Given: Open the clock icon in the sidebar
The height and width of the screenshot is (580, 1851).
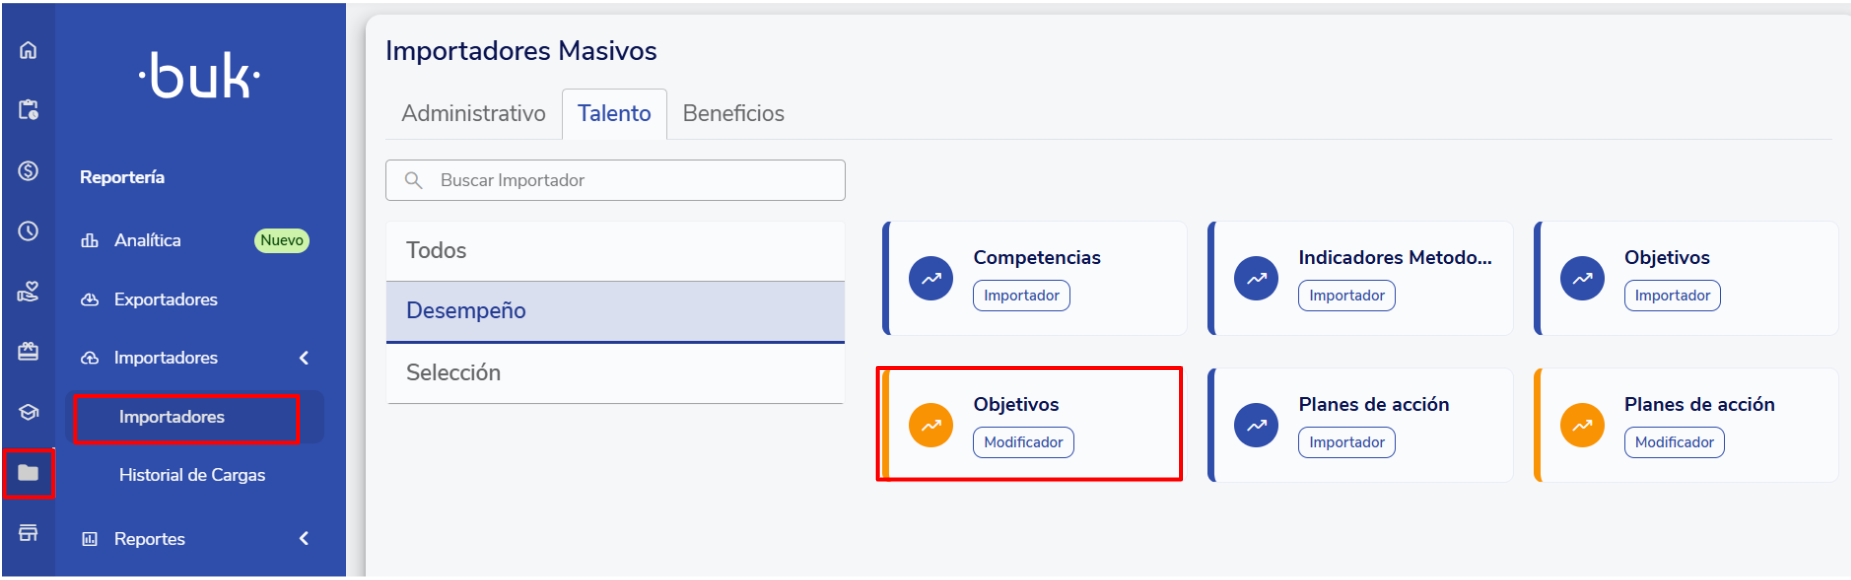Looking at the screenshot, I should [28, 231].
